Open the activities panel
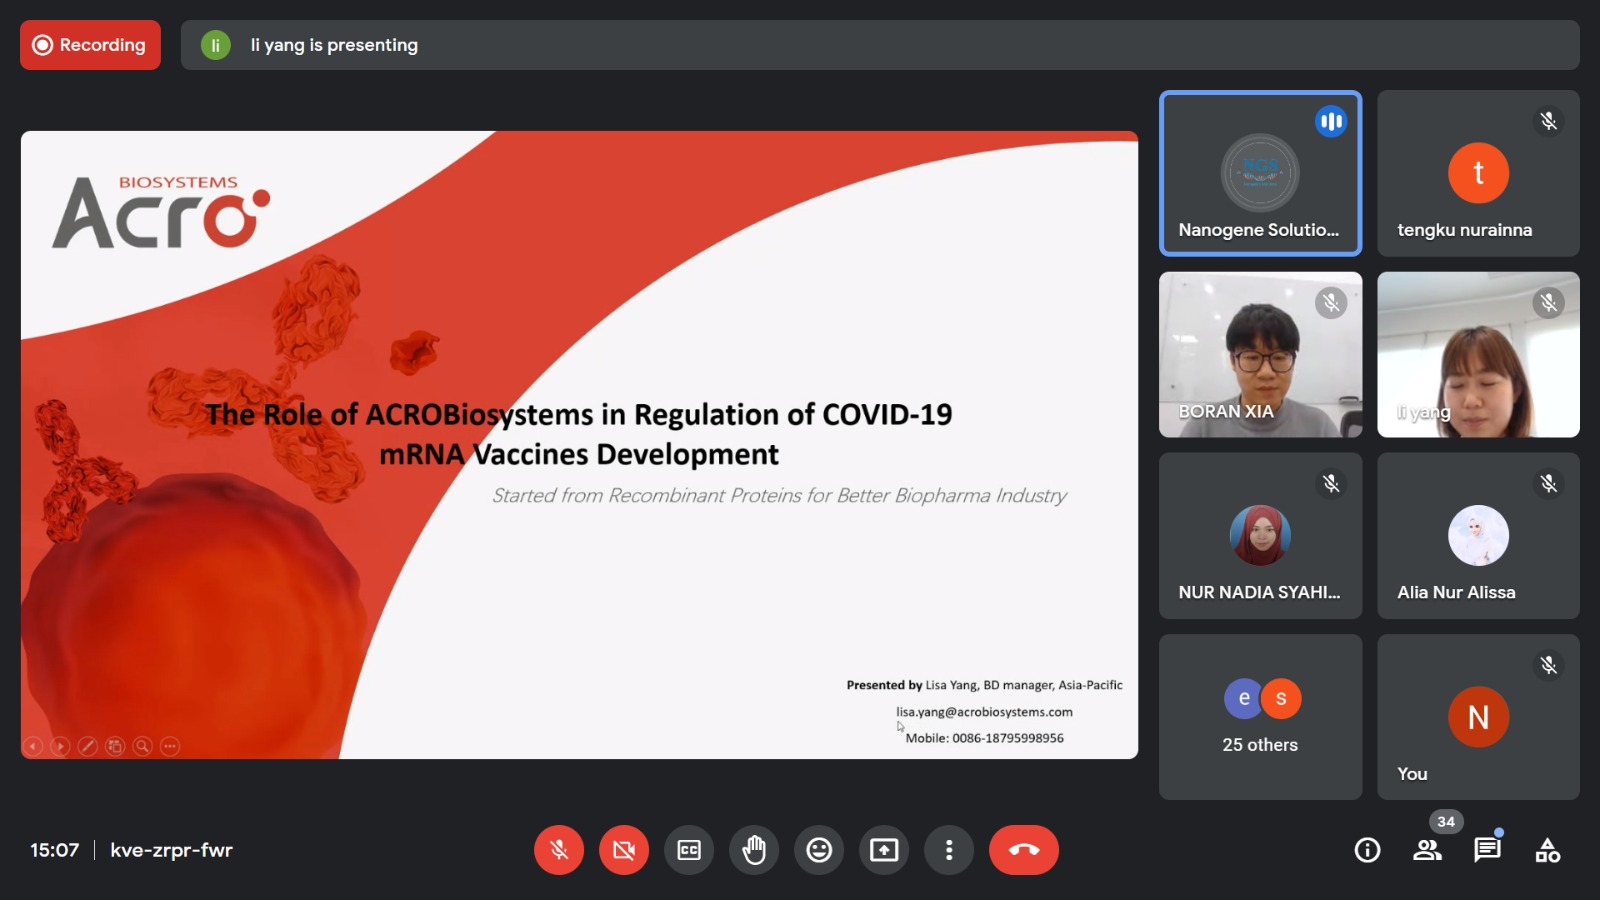 [x=1547, y=850]
